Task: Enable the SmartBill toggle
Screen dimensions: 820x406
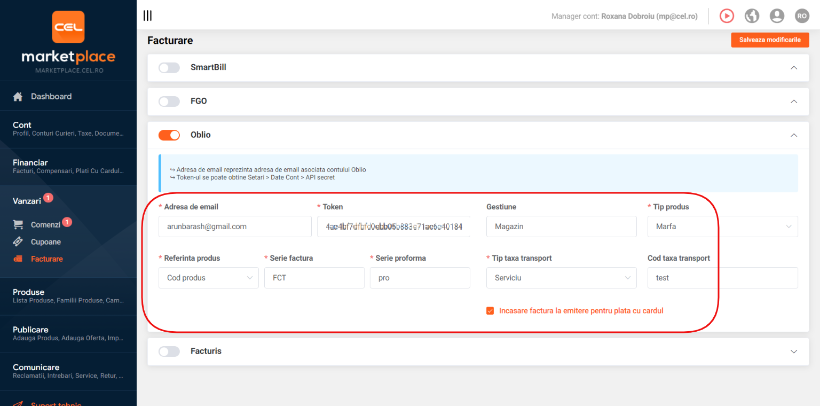Action: (x=169, y=67)
